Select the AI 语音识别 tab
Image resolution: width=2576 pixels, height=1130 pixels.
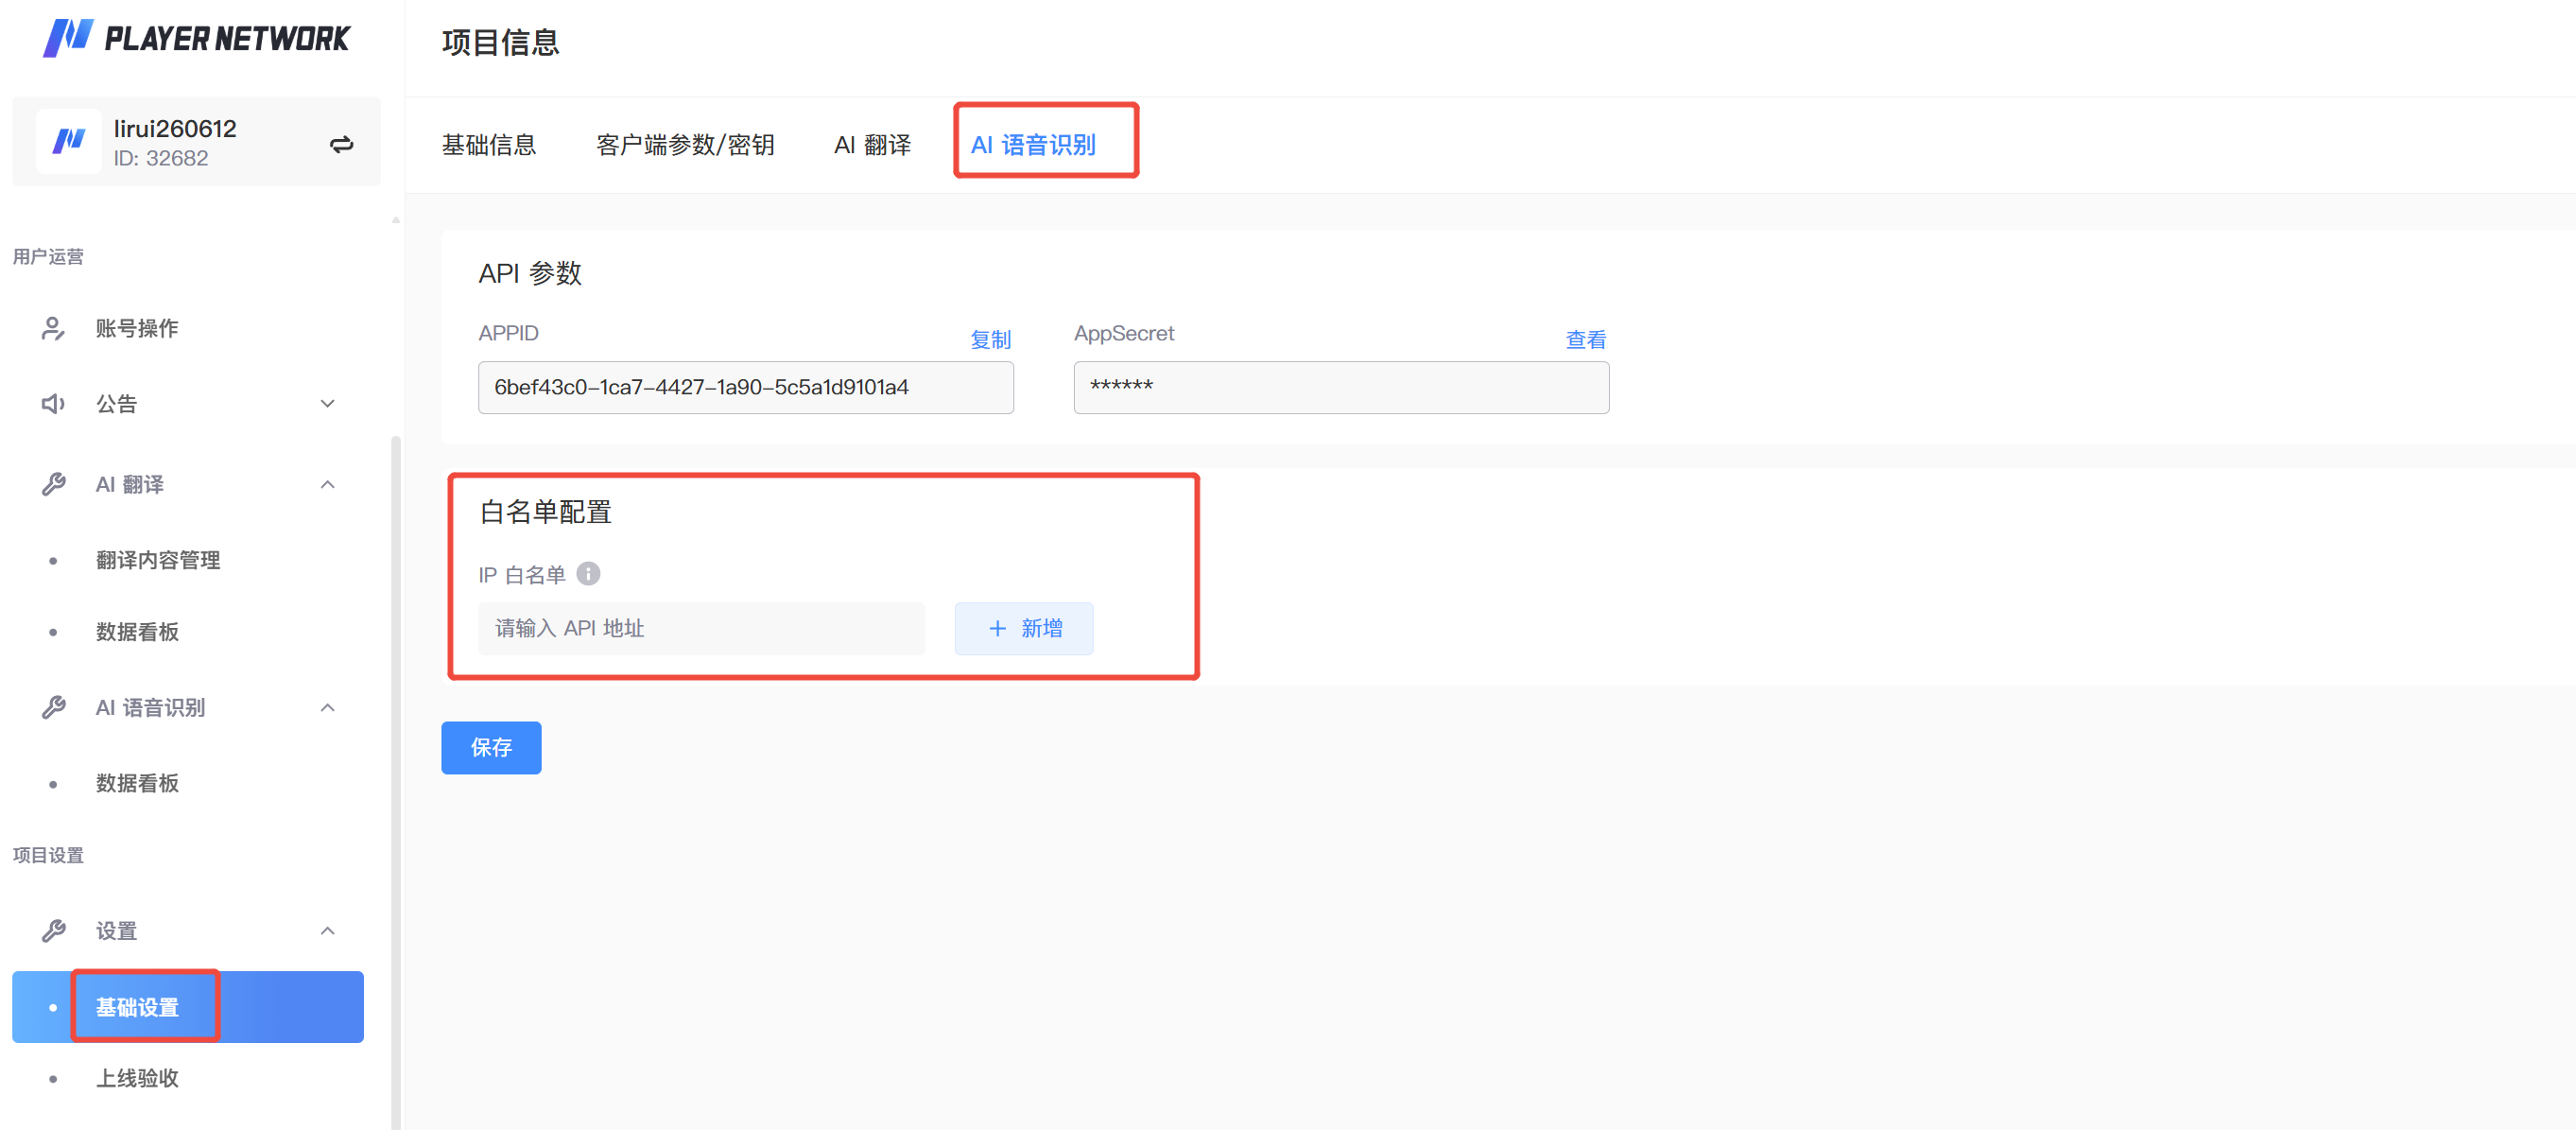tap(1033, 145)
